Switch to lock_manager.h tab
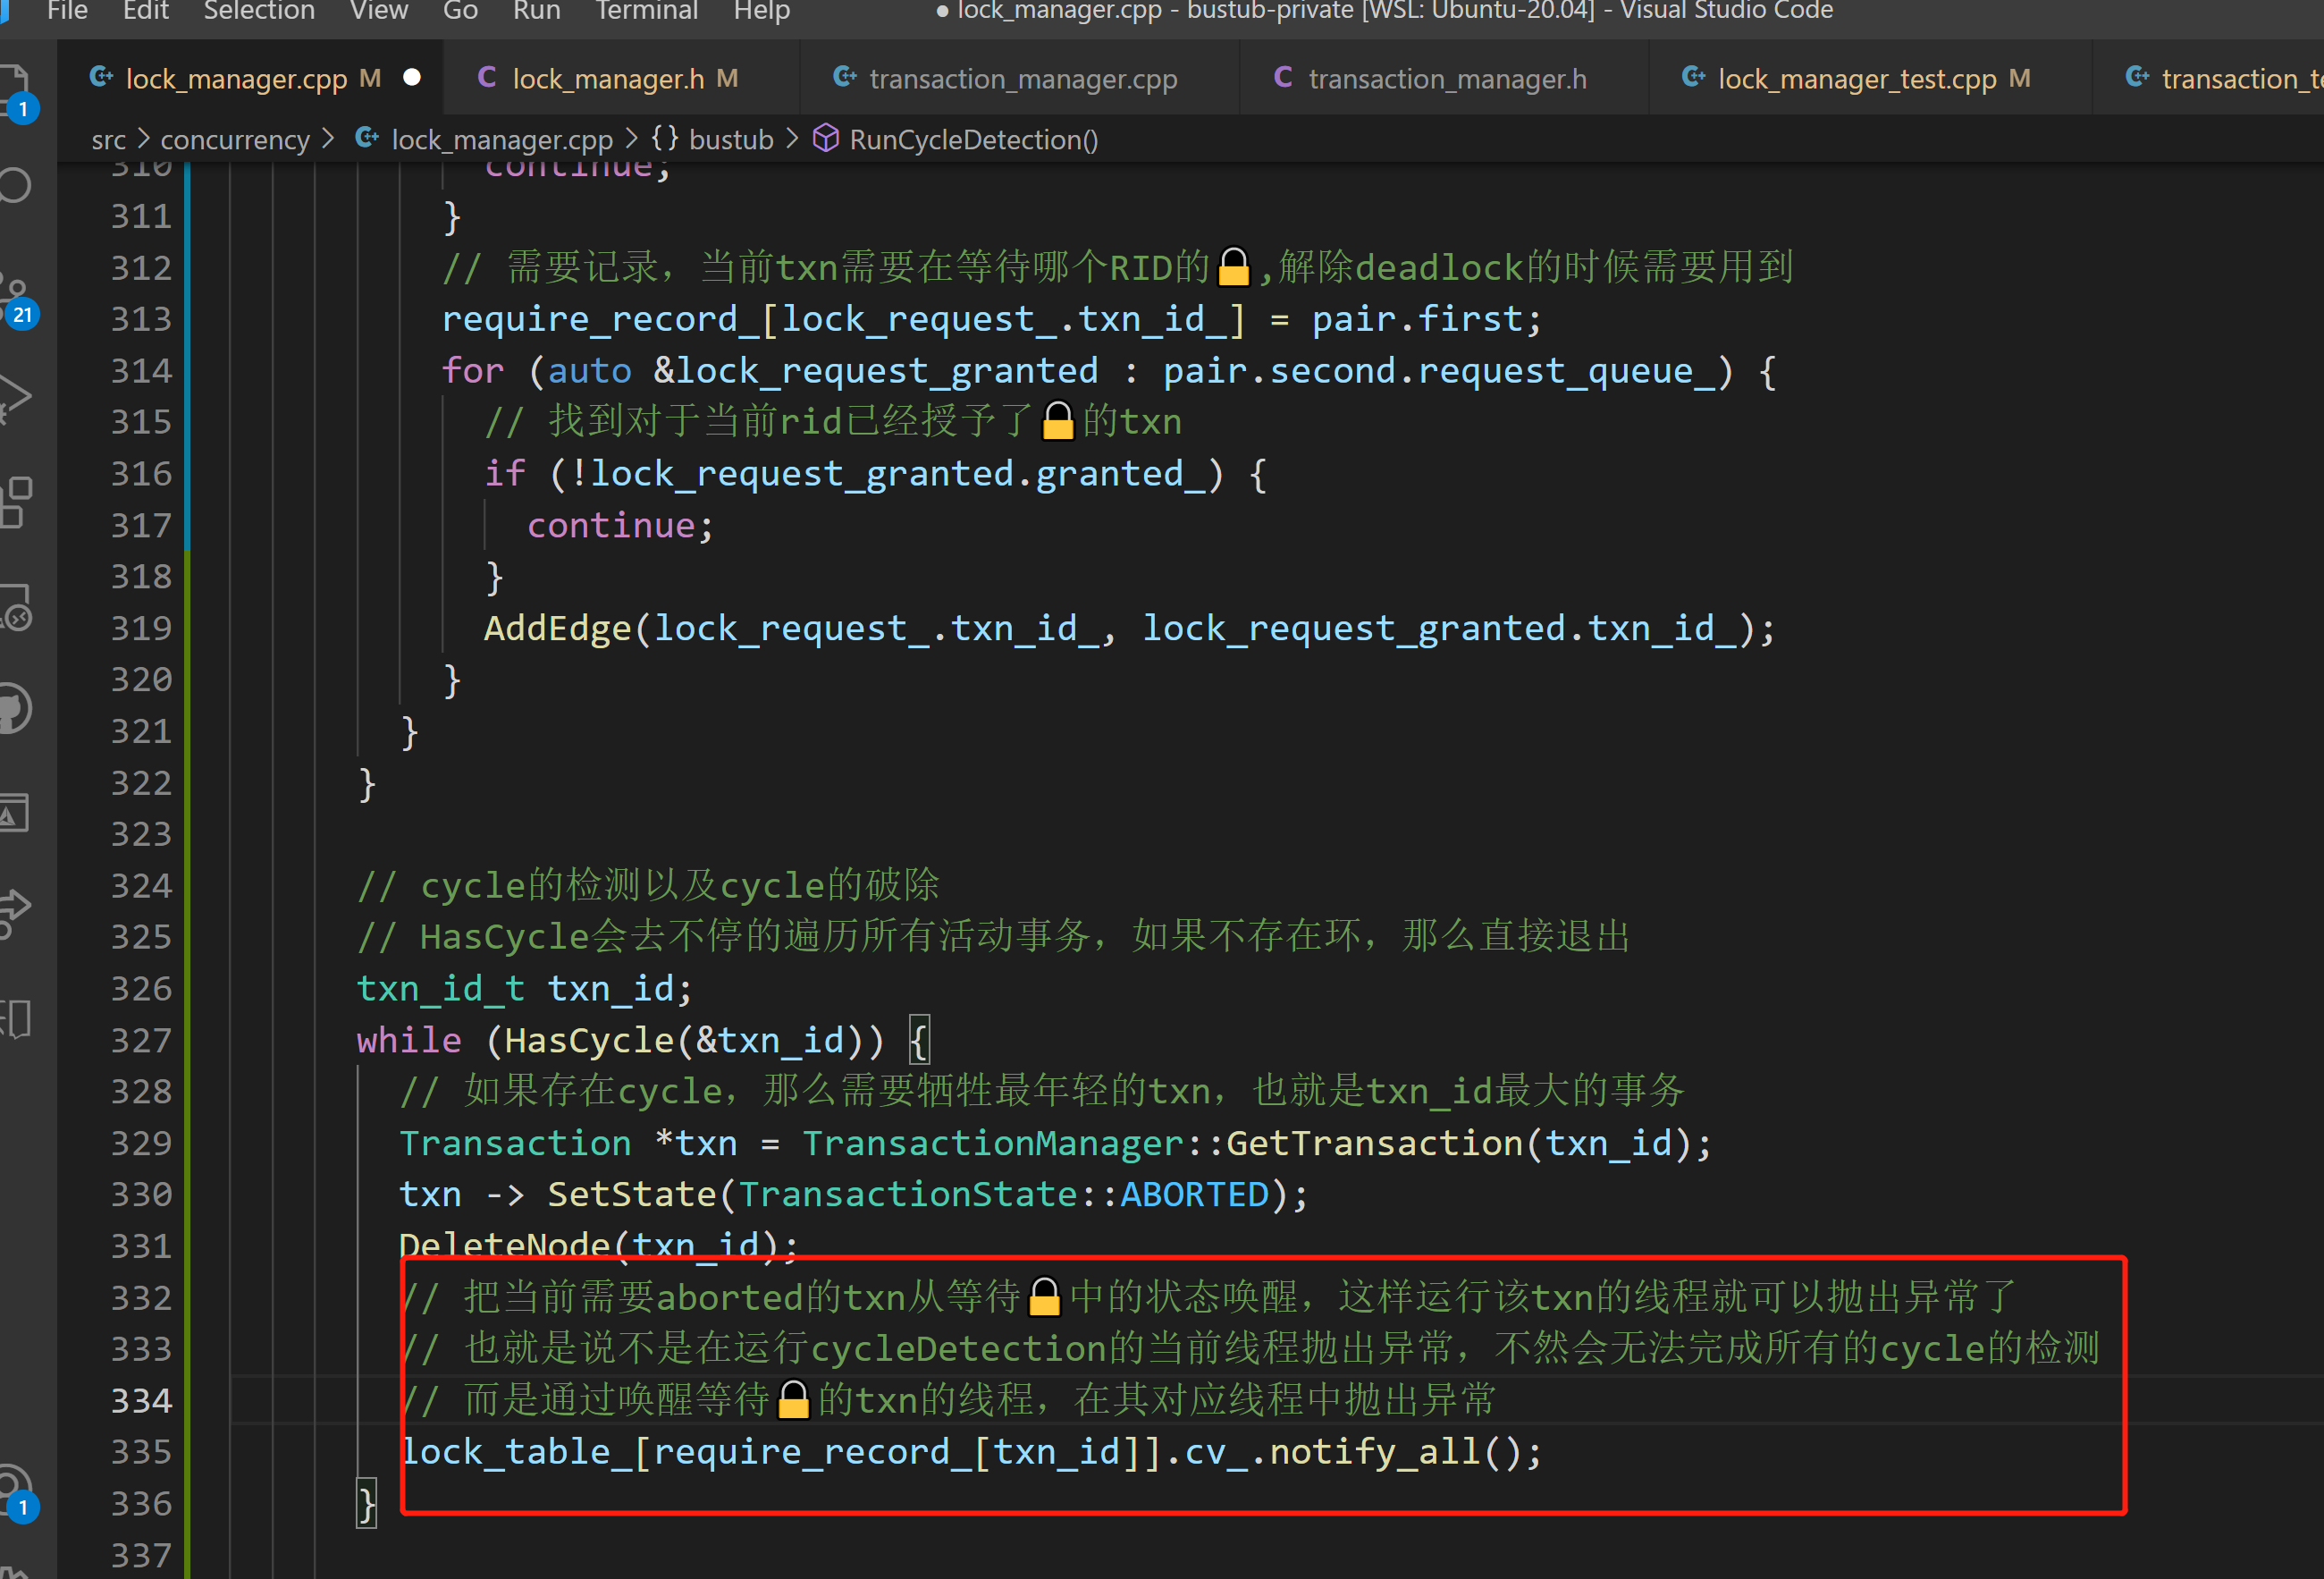 click(607, 78)
